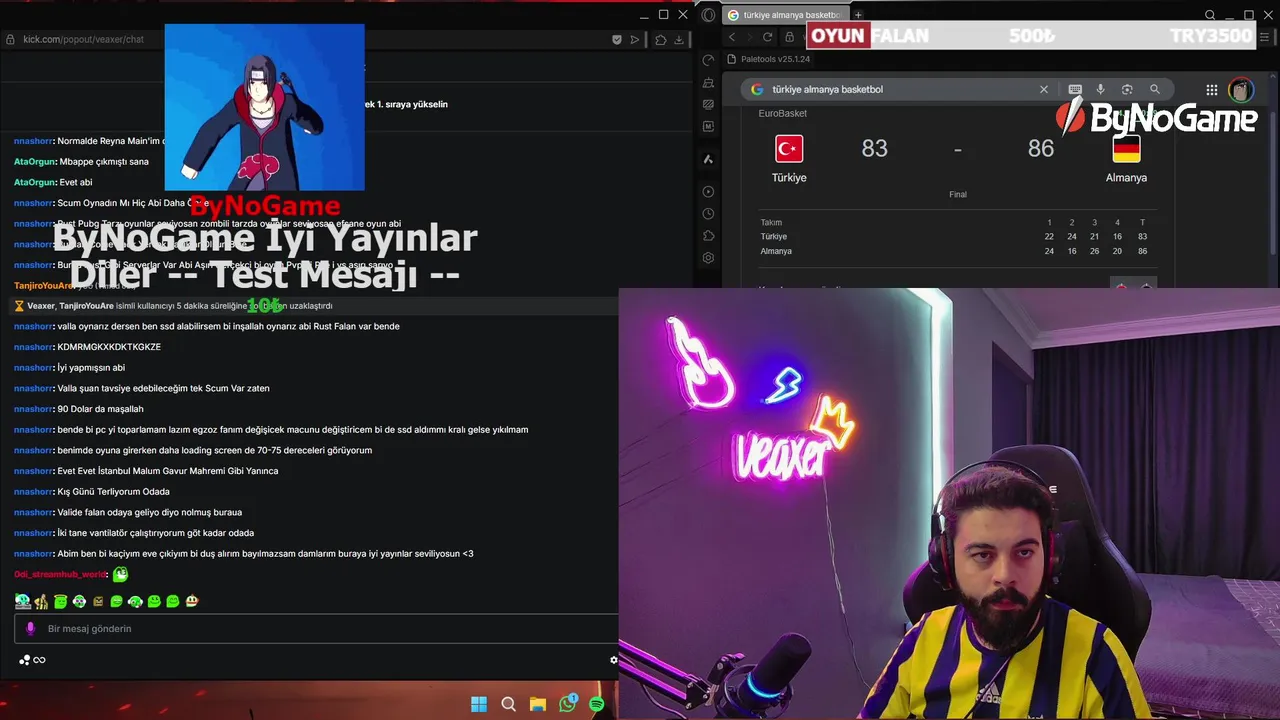Clear the Google search box with X
Viewport: 1280px width, 720px height.
click(x=1044, y=89)
